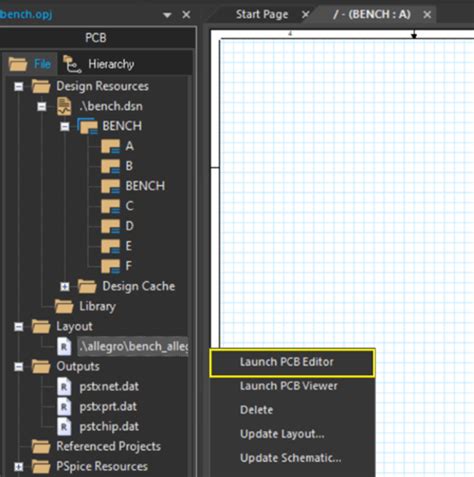Click the Referenced Projects folder icon
The height and width of the screenshot is (477, 474).
pyautogui.click(x=41, y=446)
